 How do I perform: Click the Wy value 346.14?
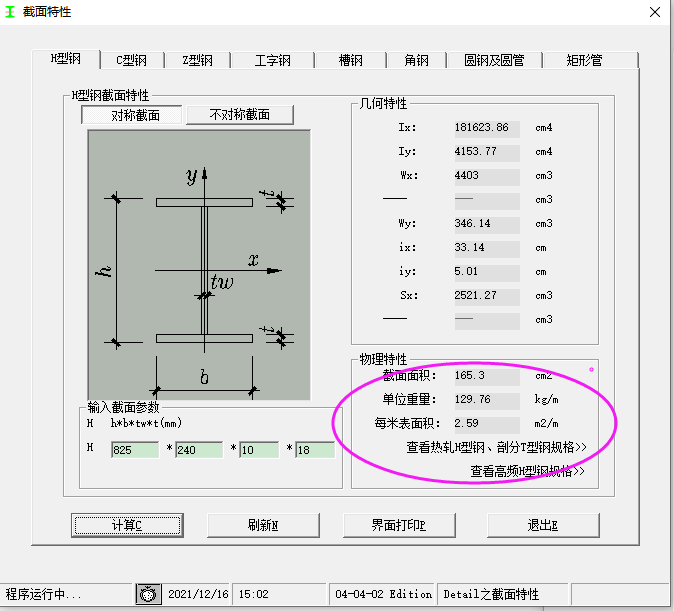(487, 224)
